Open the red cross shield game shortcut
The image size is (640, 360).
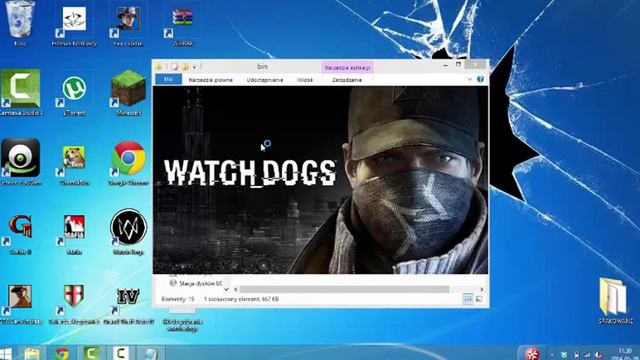[74, 303]
